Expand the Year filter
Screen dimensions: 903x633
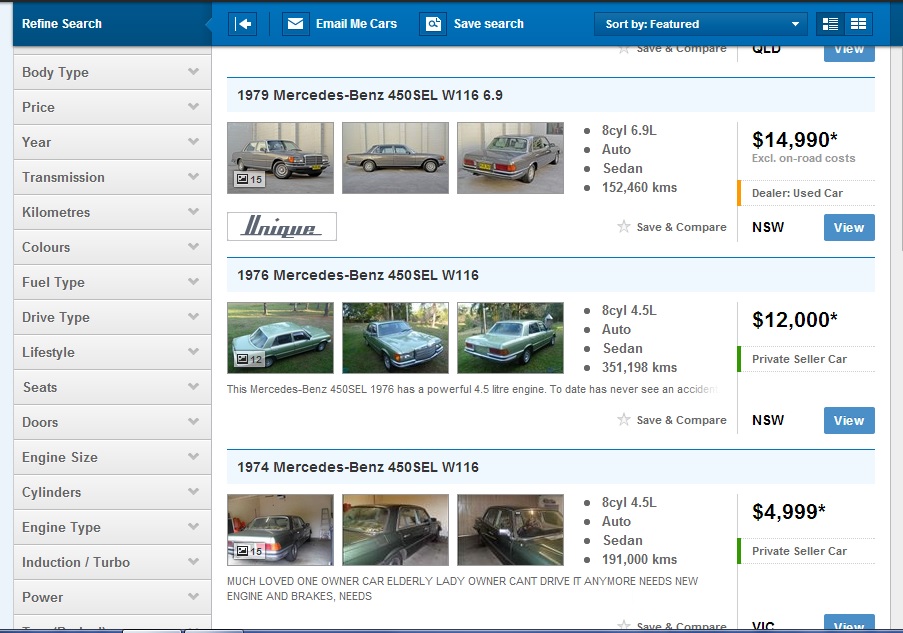coord(112,142)
